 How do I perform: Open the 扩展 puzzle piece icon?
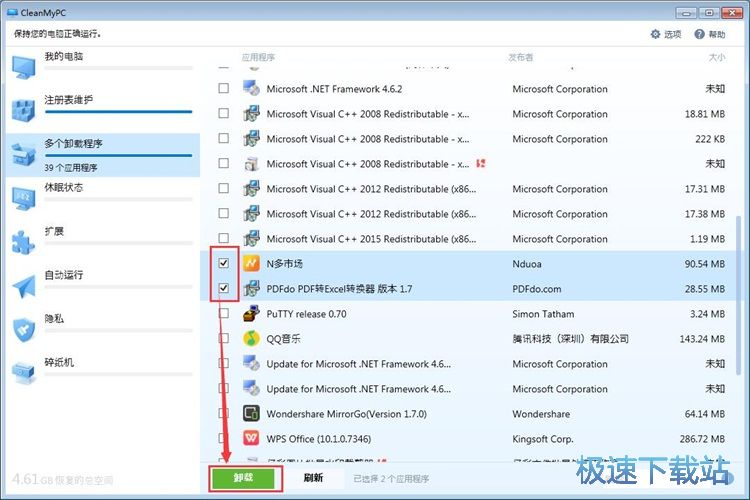click(23, 242)
